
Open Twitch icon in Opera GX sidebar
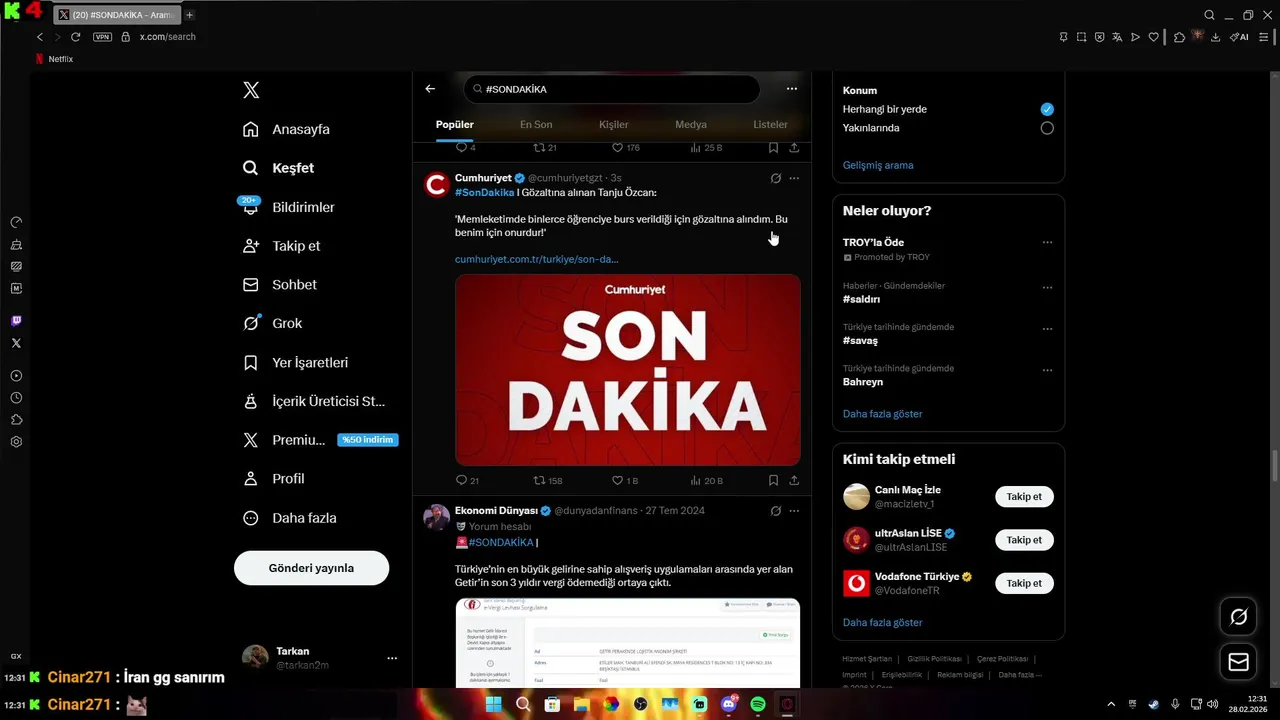point(16,321)
